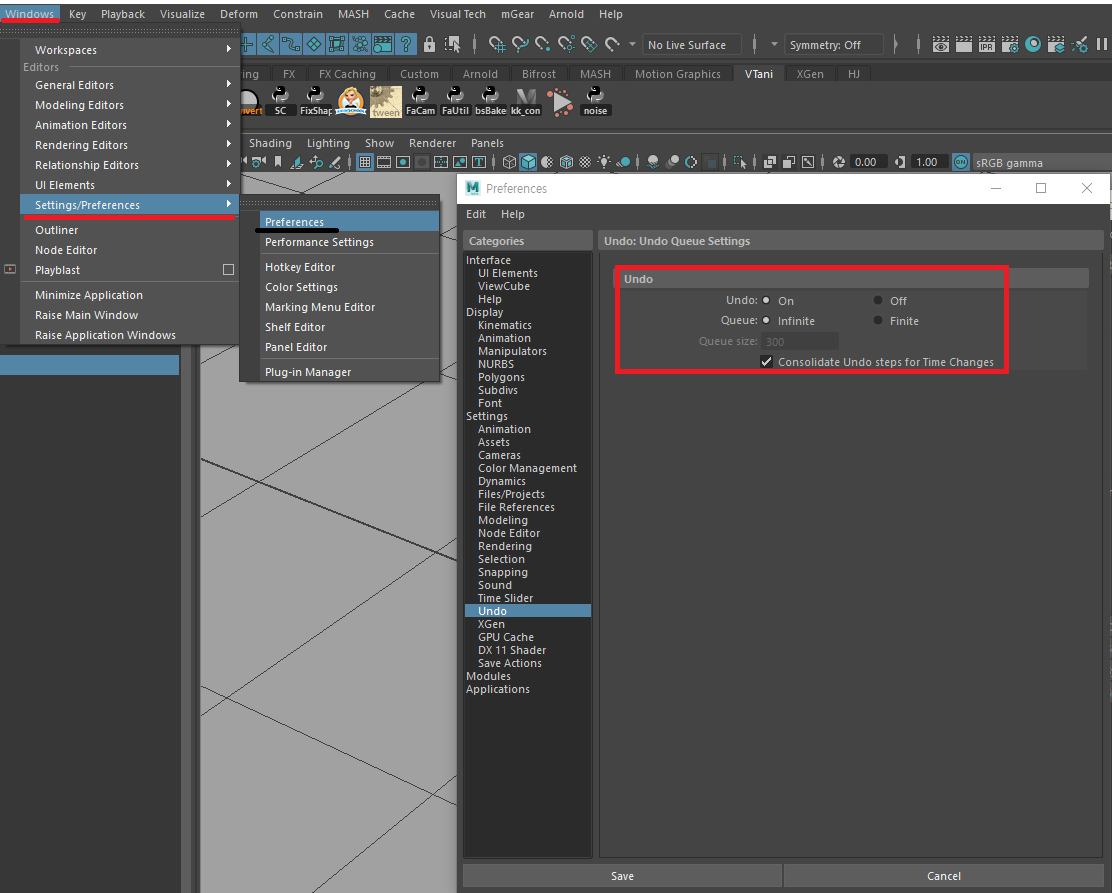Open the Hypershade sphere icon
Viewport: 1112px width, 893px height.
coord(1033,45)
